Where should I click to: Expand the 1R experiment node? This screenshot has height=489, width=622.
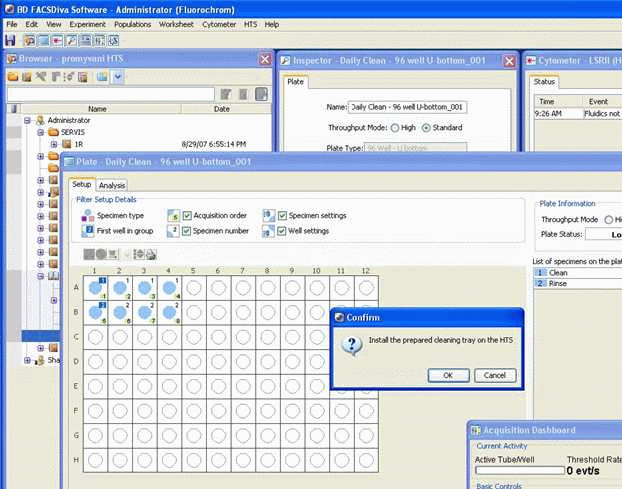[x=54, y=144]
